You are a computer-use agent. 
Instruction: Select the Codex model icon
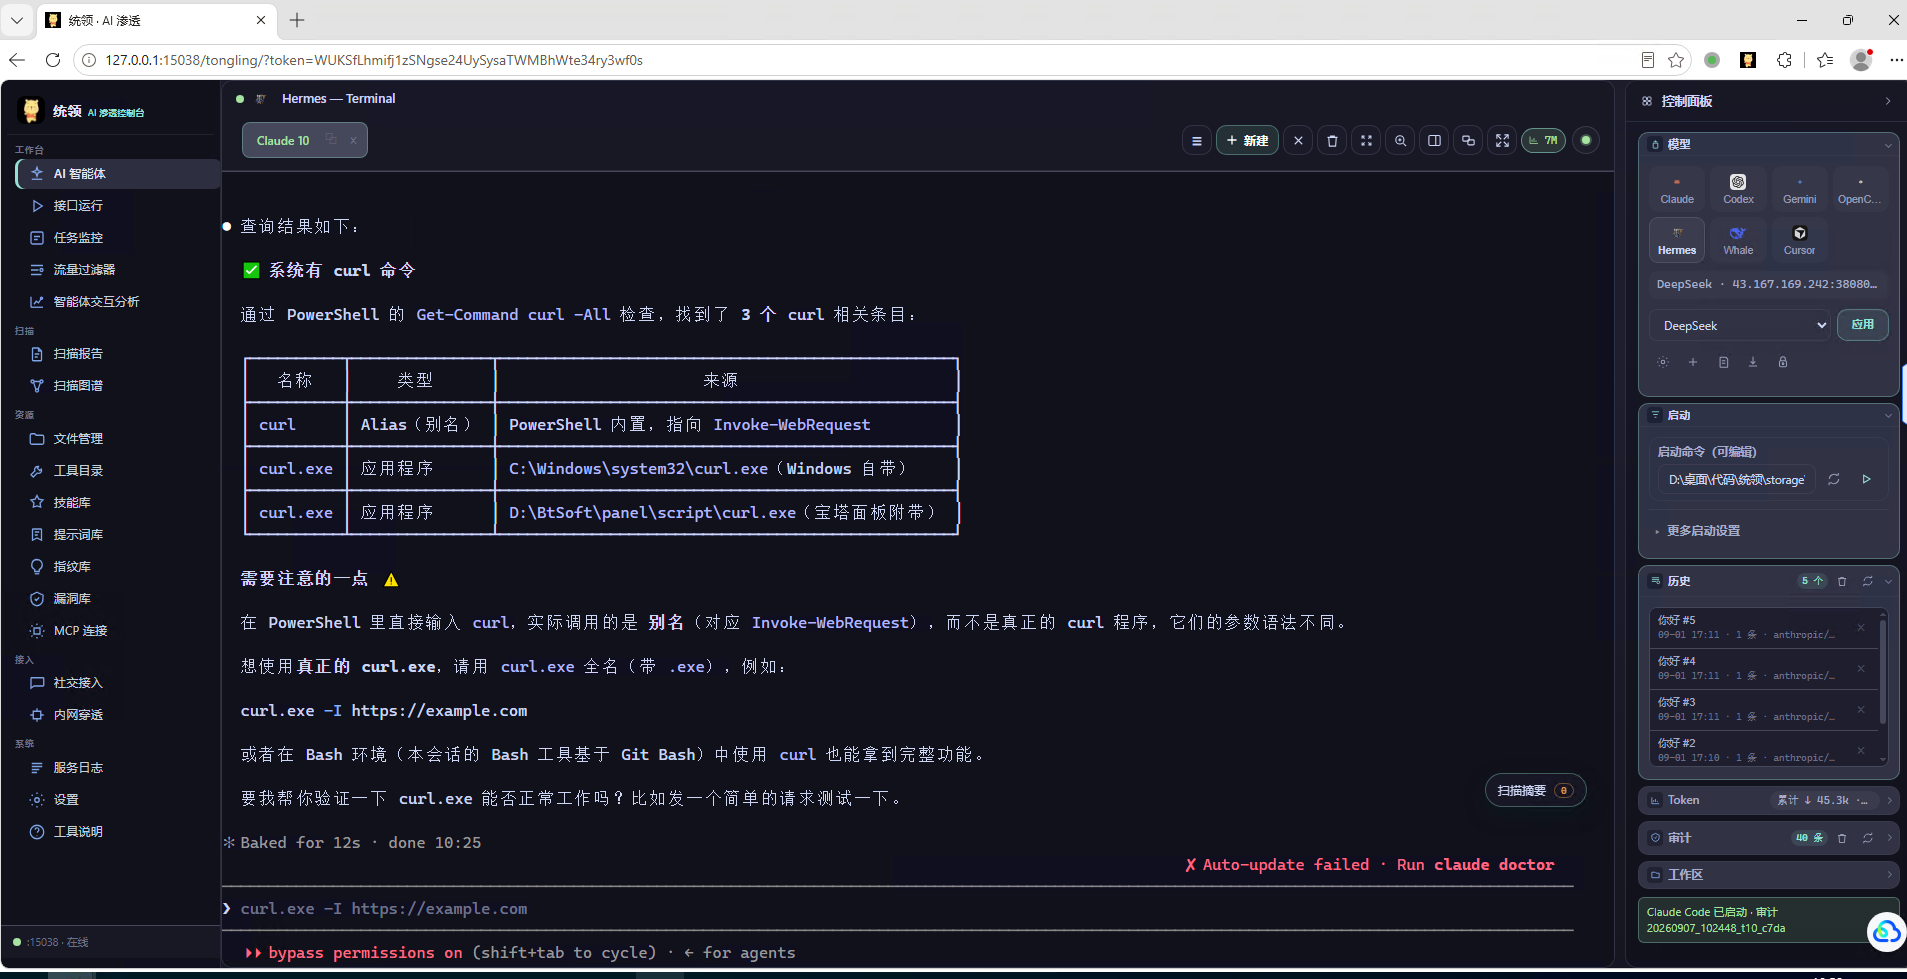click(1738, 188)
